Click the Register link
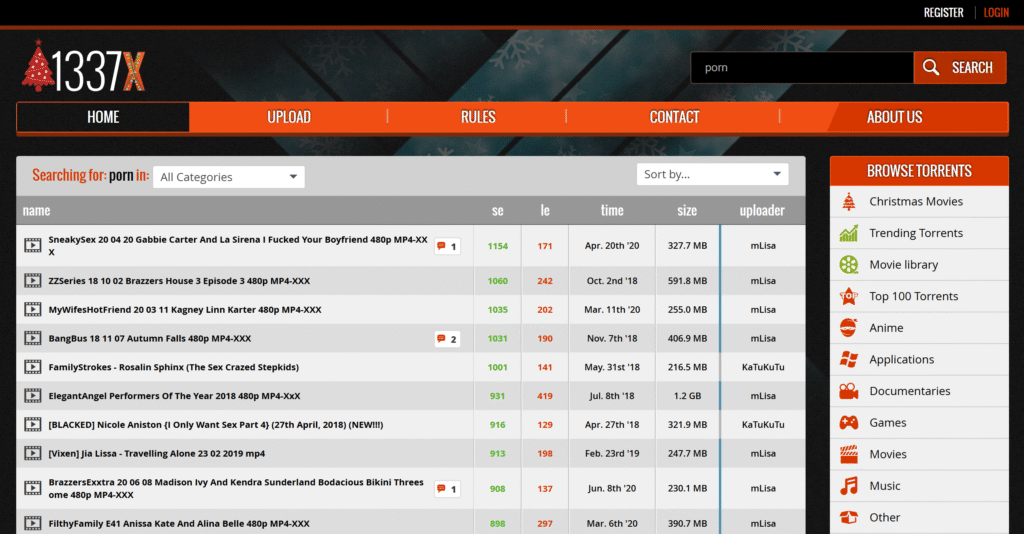The height and width of the screenshot is (534, 1024). click(943, 13)
